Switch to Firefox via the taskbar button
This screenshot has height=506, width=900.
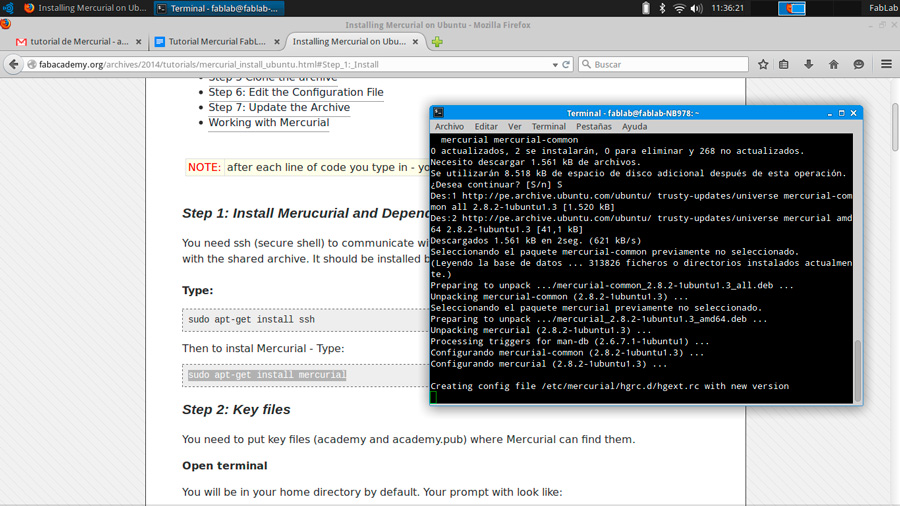(x=85, y=8)
